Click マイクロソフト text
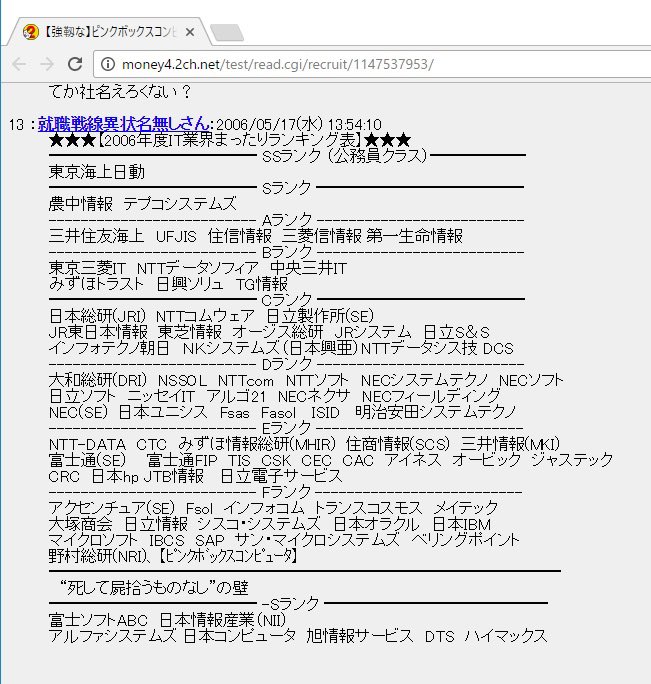 pyautogui.click(x=93, y=540)
